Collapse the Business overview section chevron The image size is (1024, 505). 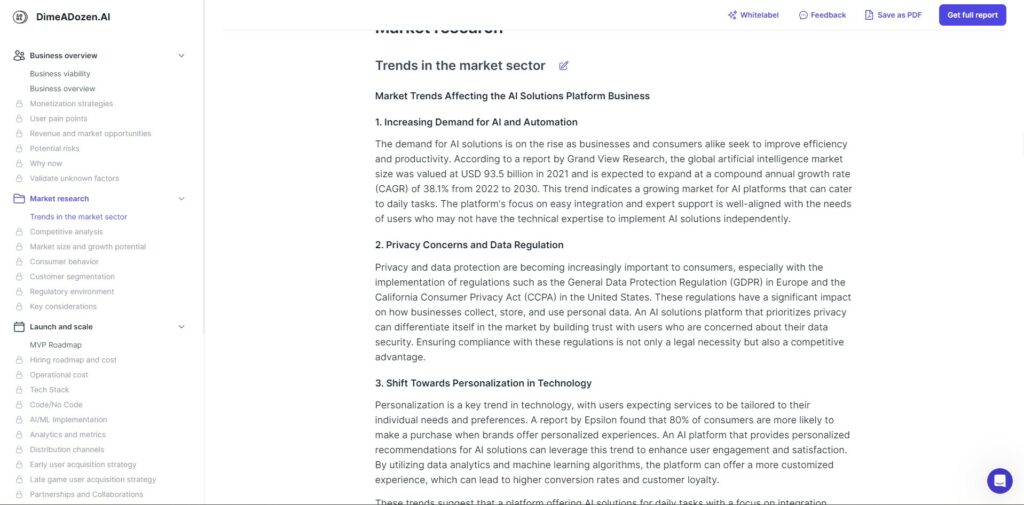[182, 56]
